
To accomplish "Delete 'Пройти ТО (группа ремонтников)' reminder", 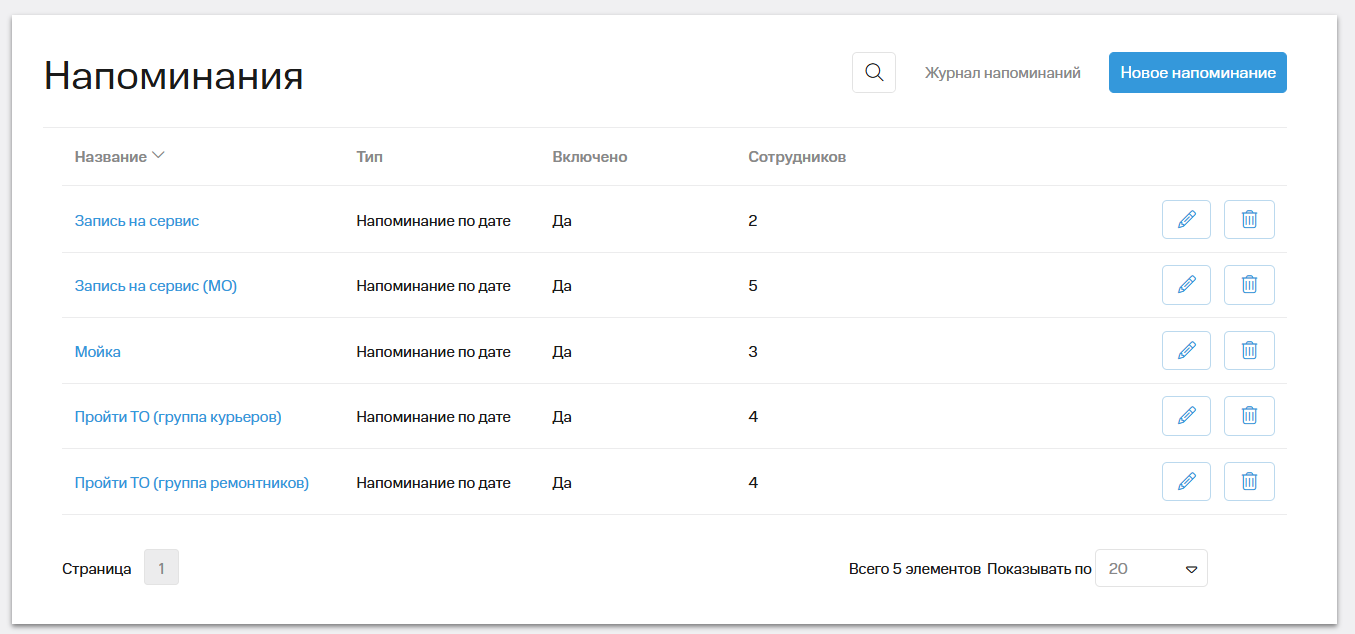I will (x=1249, y=482).
